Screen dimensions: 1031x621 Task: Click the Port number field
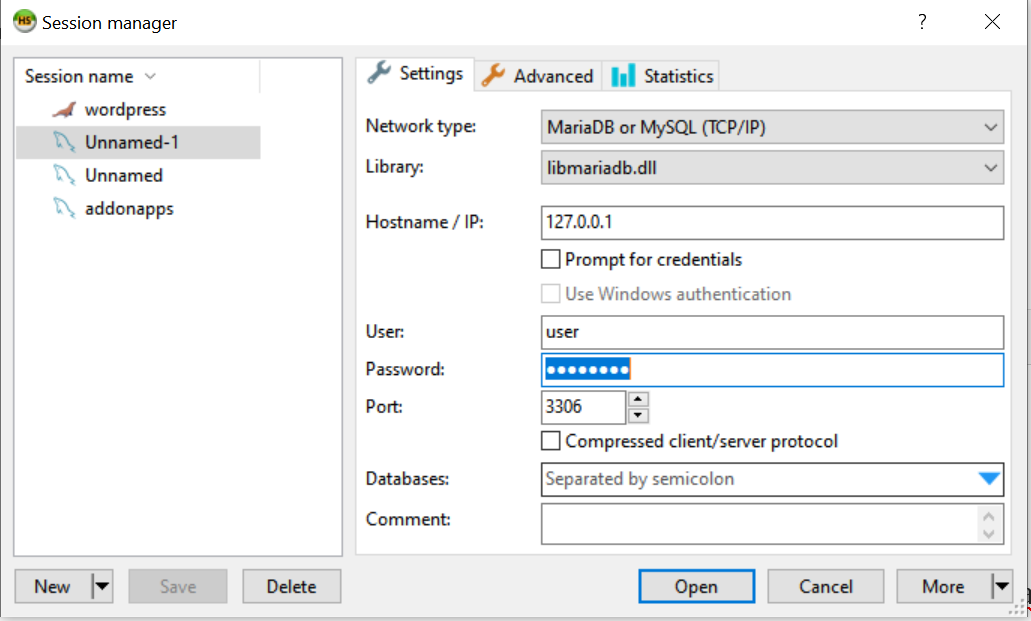[583, 407]
